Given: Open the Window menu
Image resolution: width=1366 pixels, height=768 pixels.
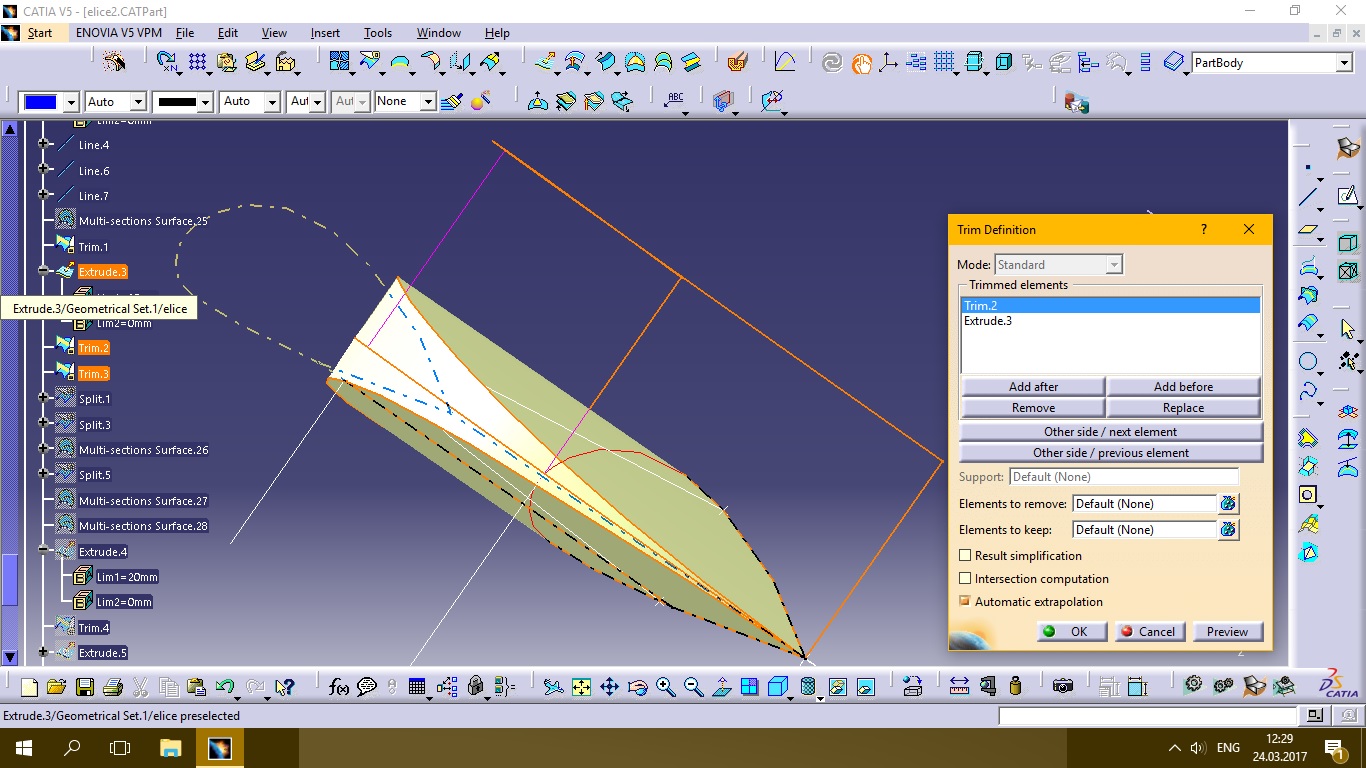Looking at the screenshot, I should [x=439, y=33].
